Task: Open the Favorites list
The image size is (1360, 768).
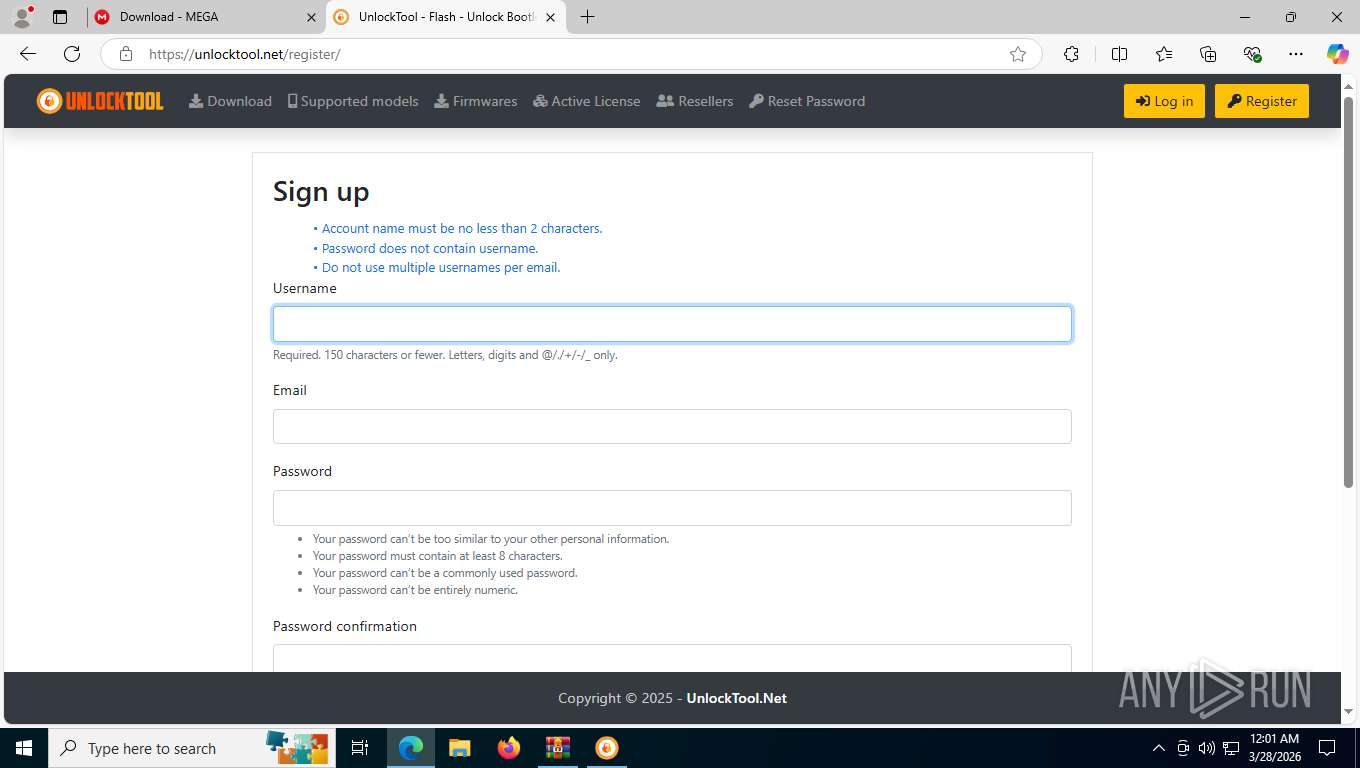Action: [1164, 54]
